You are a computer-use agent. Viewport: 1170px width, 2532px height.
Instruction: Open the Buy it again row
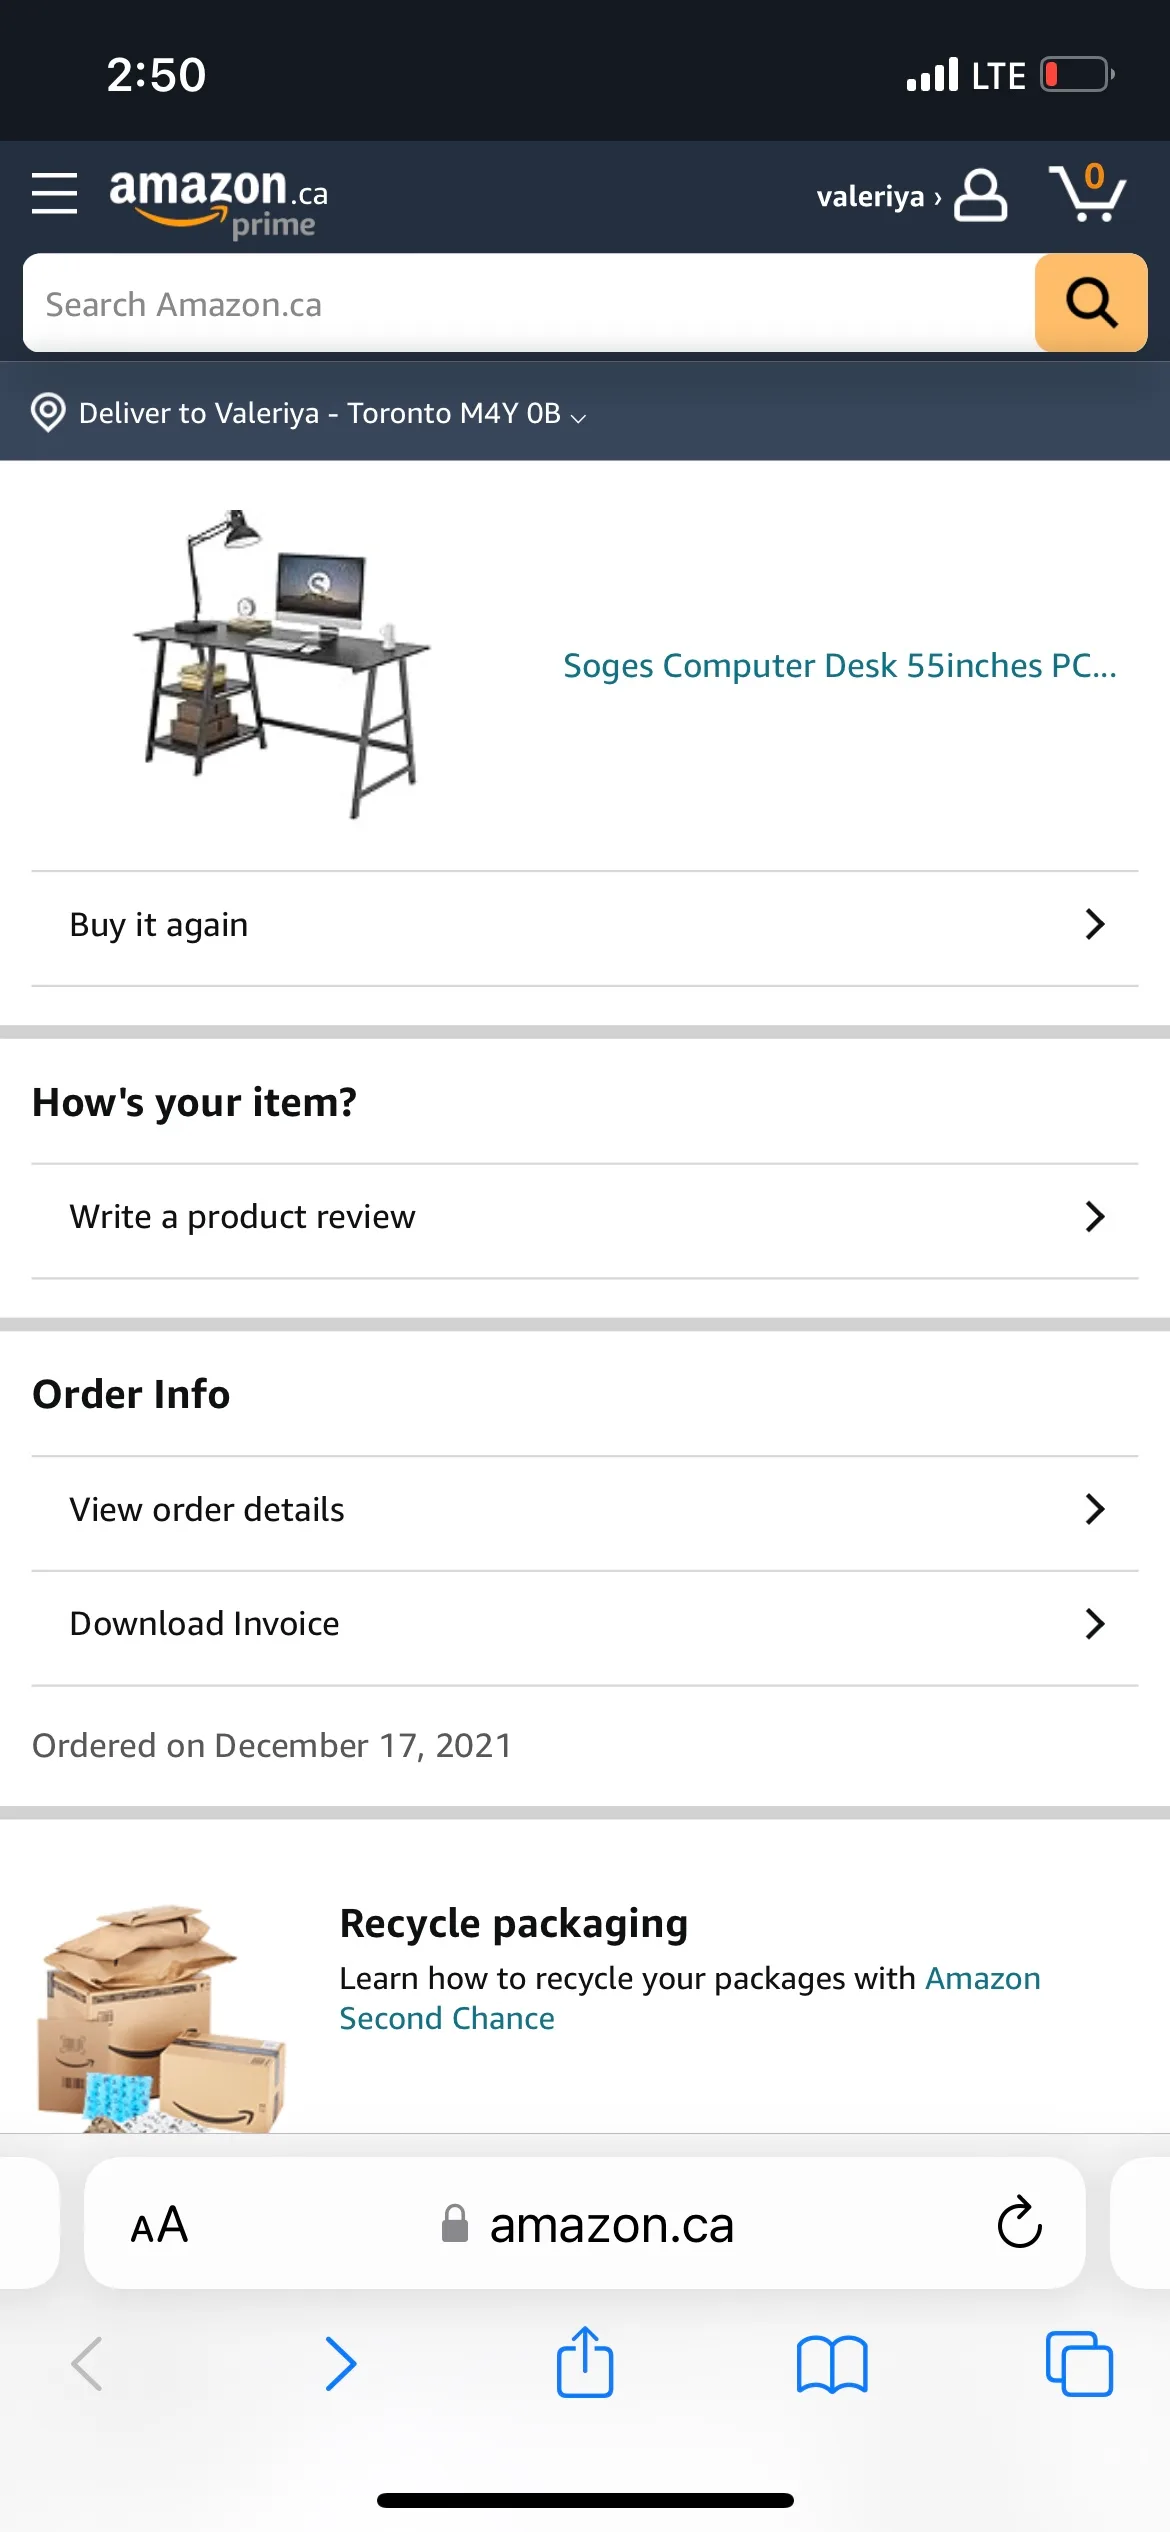click(x=585, y=926)
